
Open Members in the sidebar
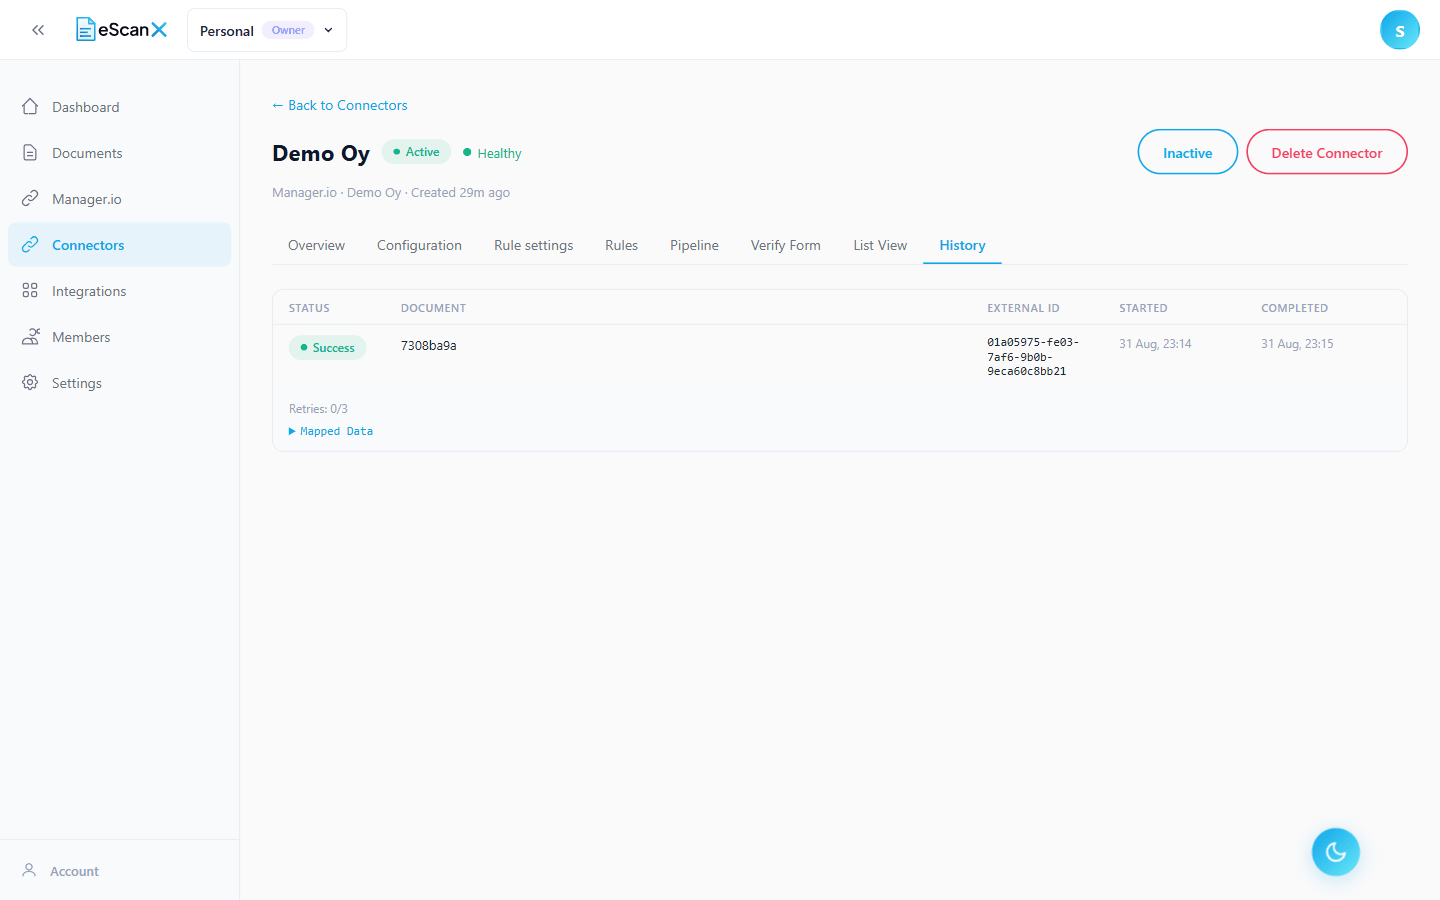point(120,337)
